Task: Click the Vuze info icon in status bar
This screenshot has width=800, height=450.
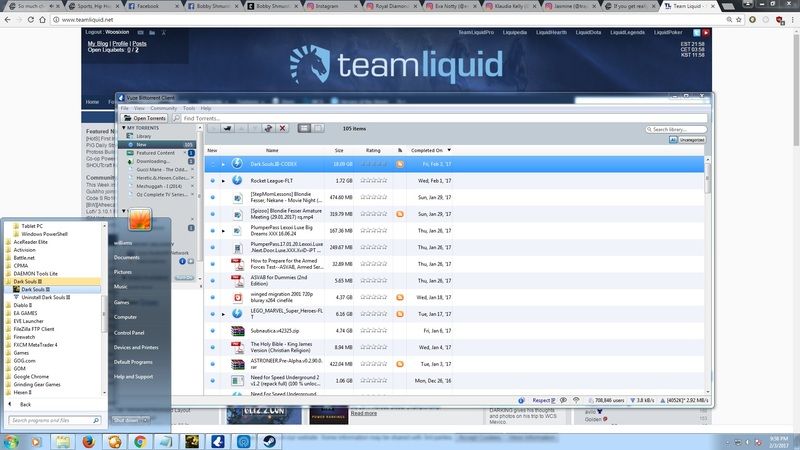Action: pyautogui.click(x=521, y=401)
